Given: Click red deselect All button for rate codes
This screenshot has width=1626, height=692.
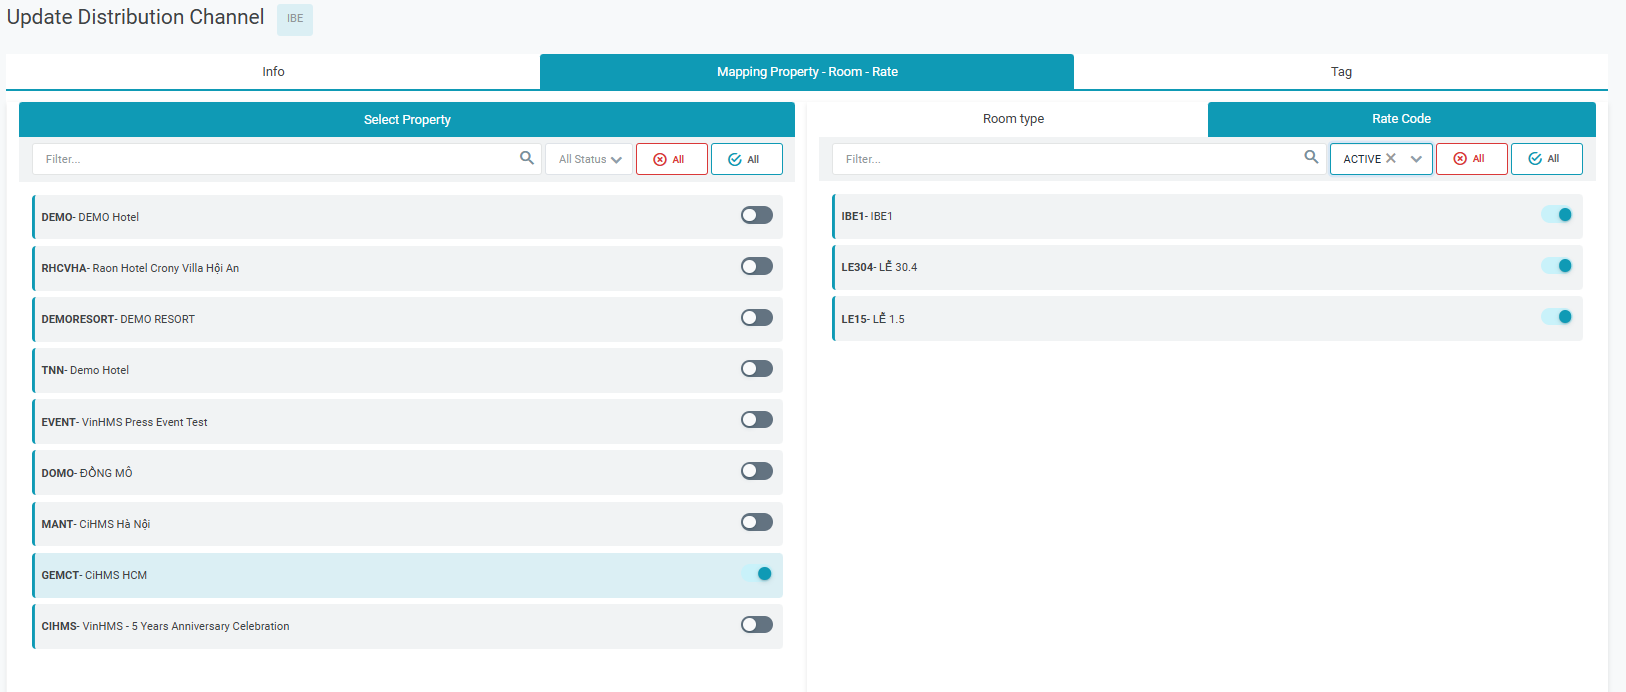Looking at the screenshot, I should 1472,159.
